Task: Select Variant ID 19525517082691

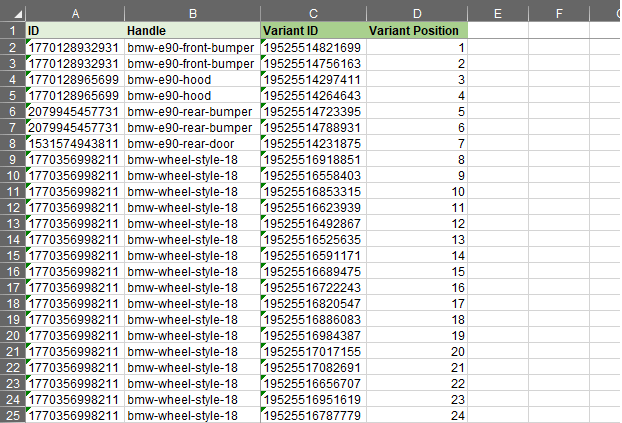Action: tap(313, 367)
